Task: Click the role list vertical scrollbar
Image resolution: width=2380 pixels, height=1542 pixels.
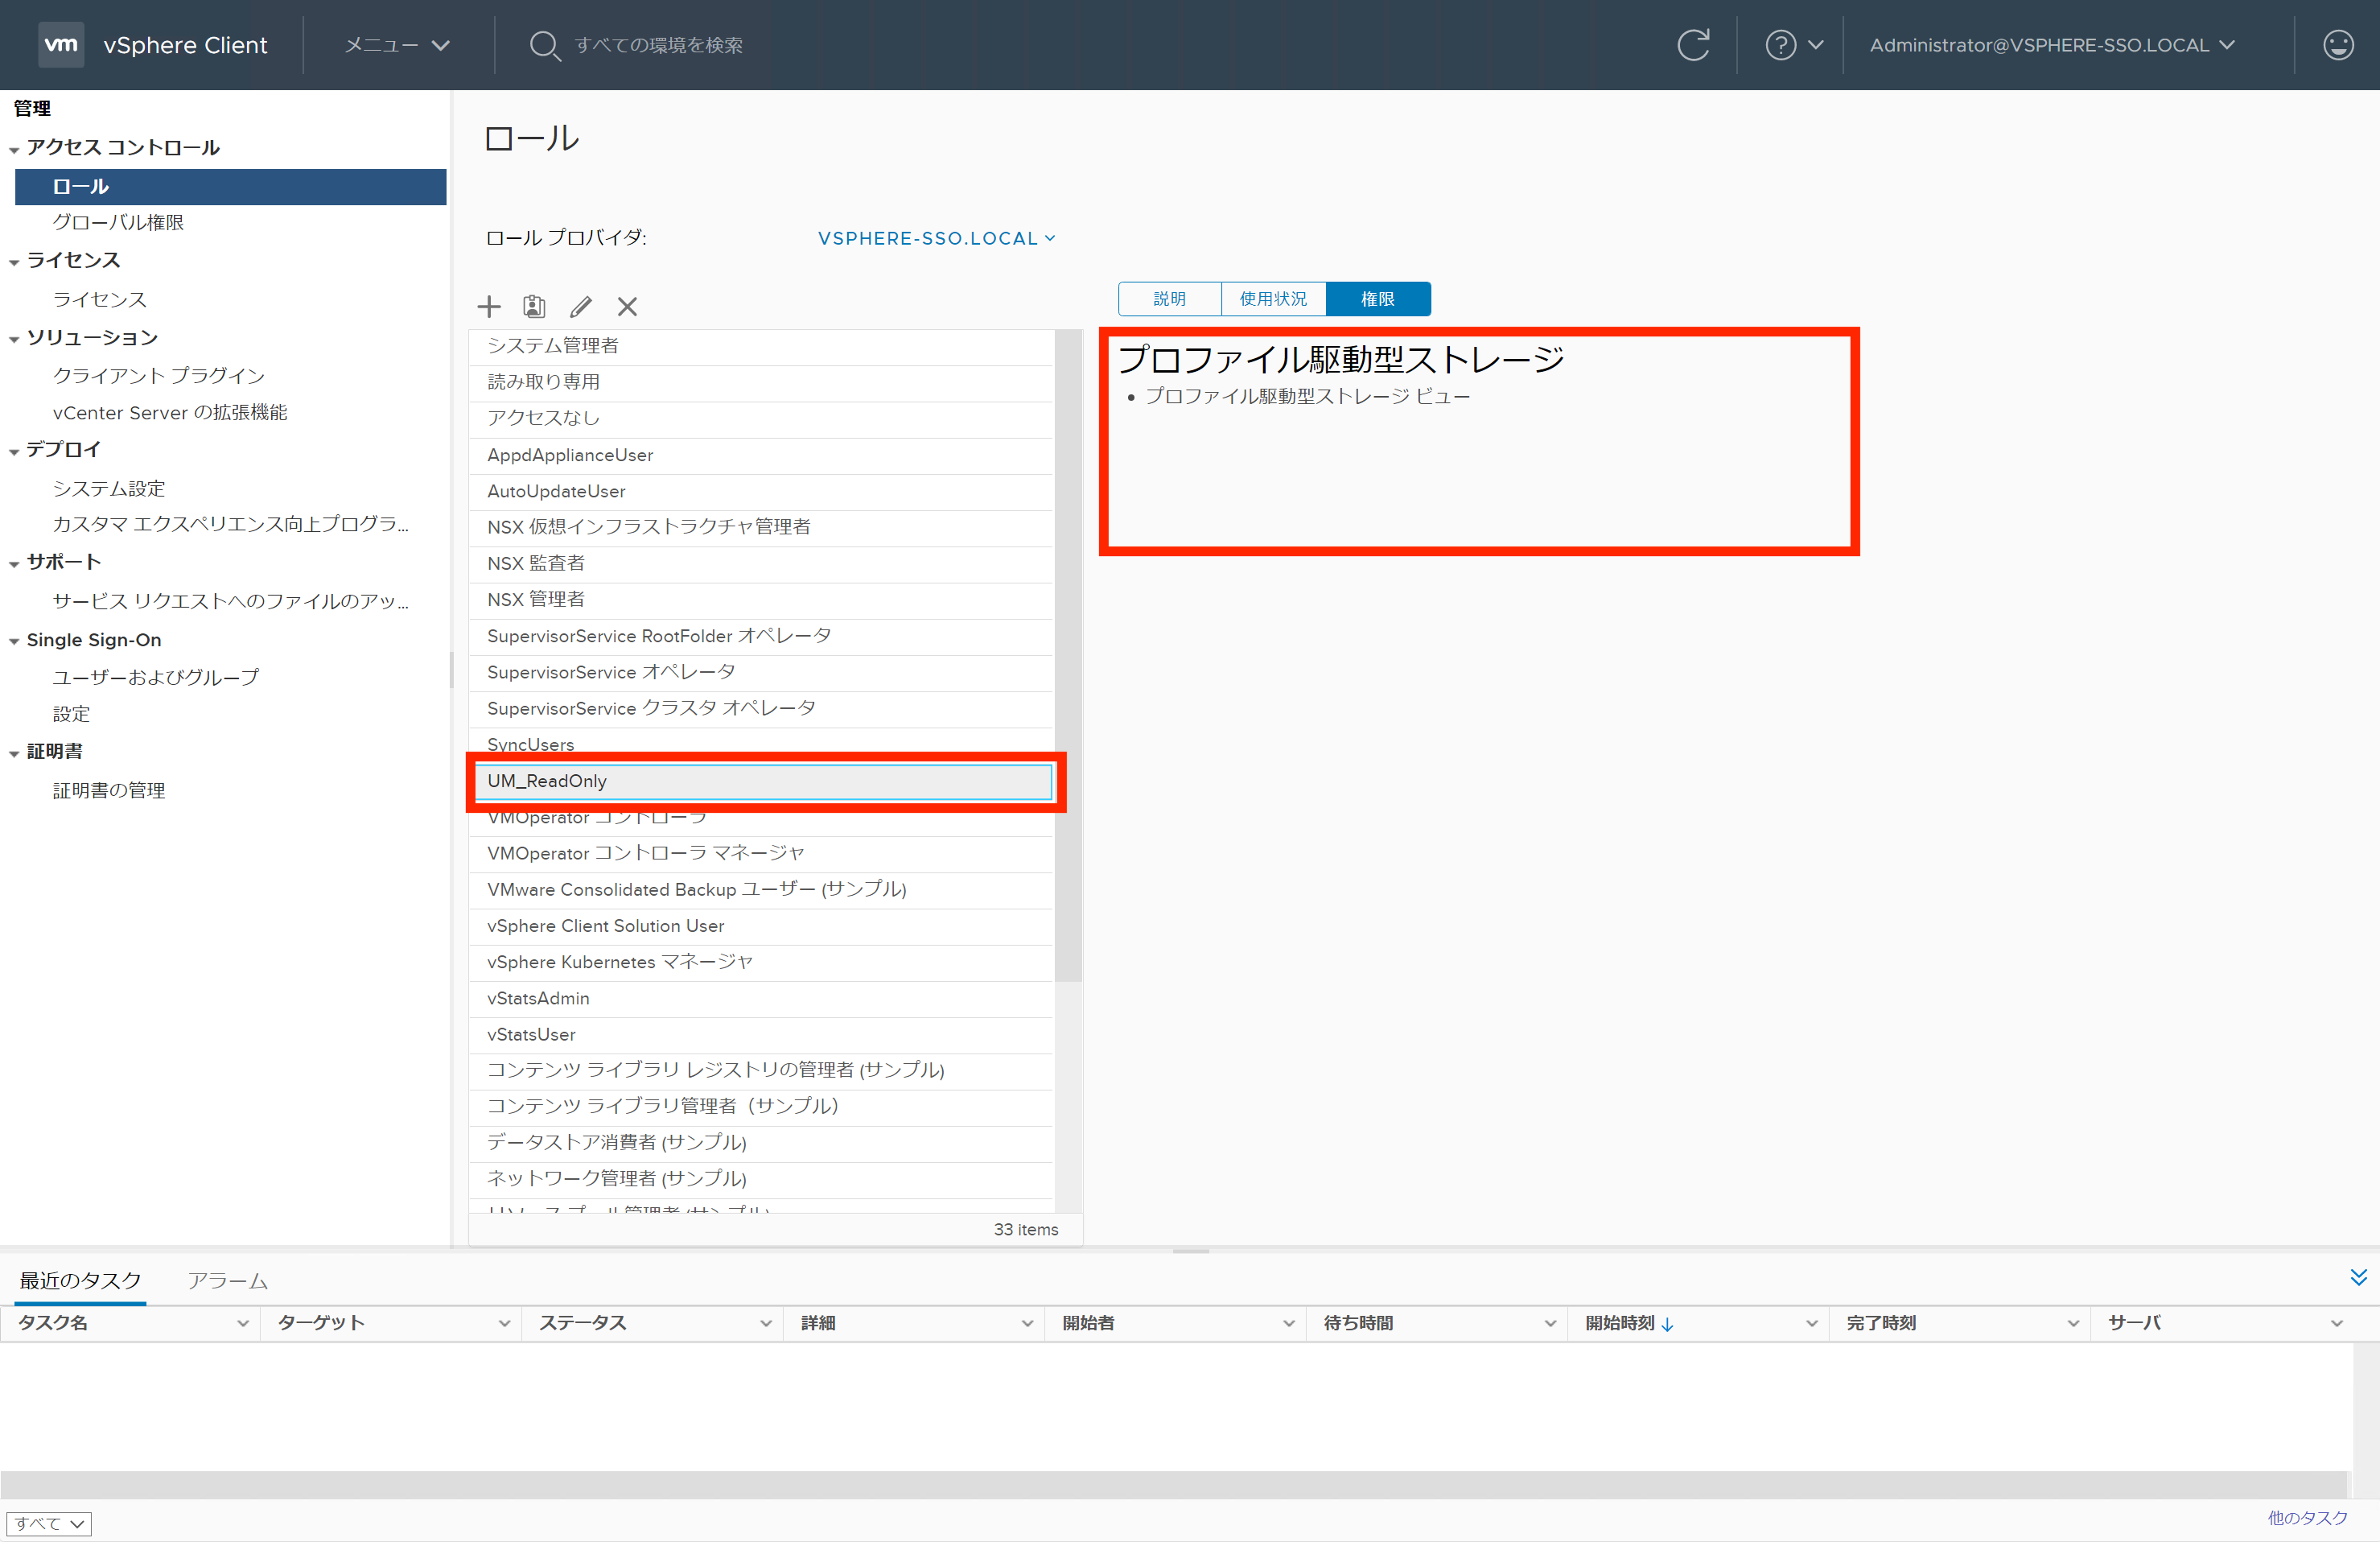Action: point(1069,655)
